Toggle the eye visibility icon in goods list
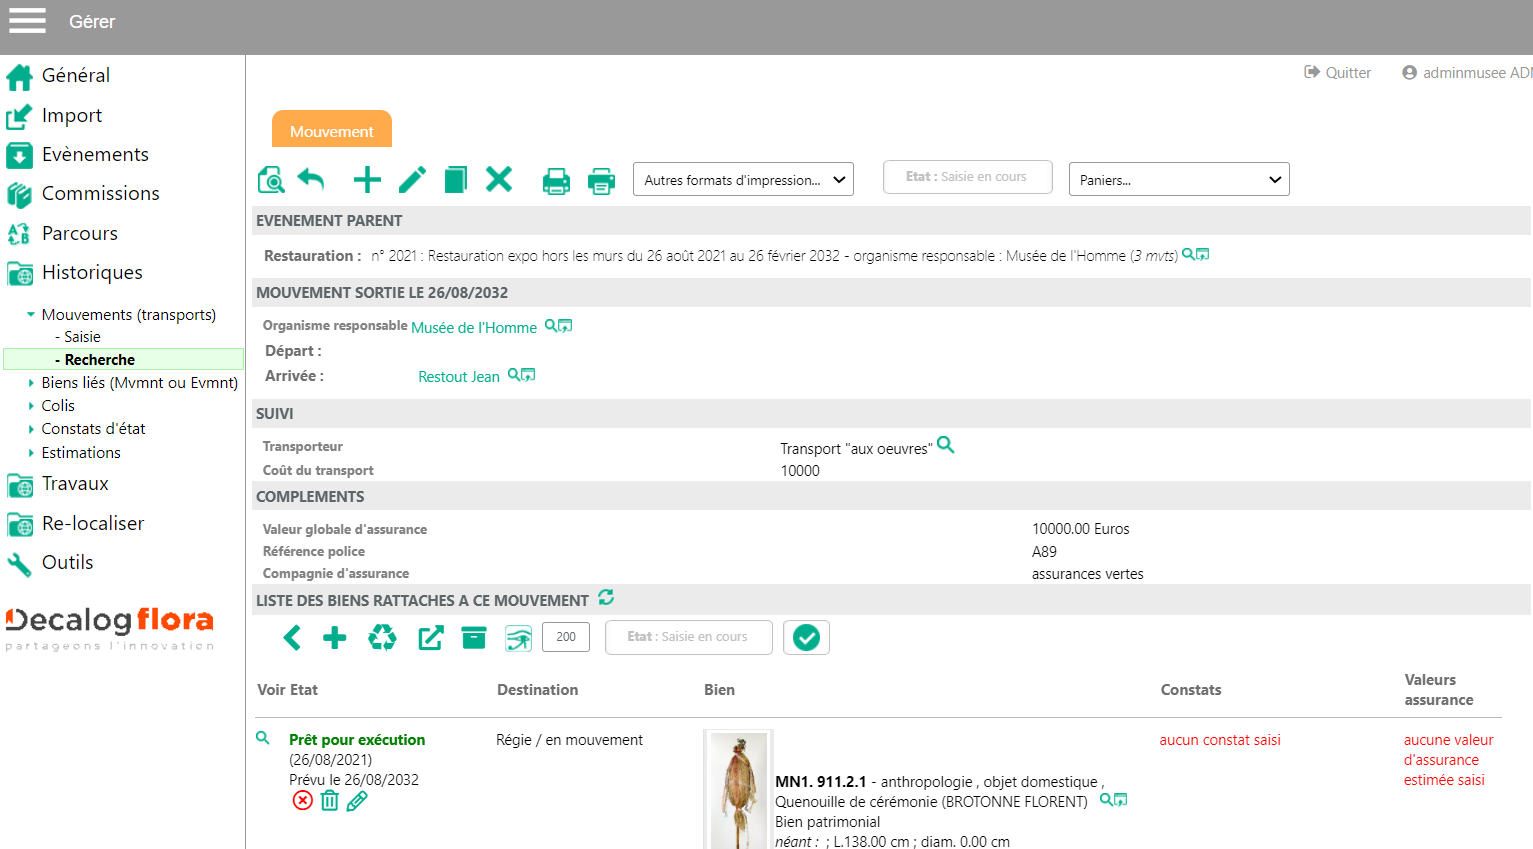This screenshot has width=1533, height=849. pyautogui.click(x=518, y=638)
